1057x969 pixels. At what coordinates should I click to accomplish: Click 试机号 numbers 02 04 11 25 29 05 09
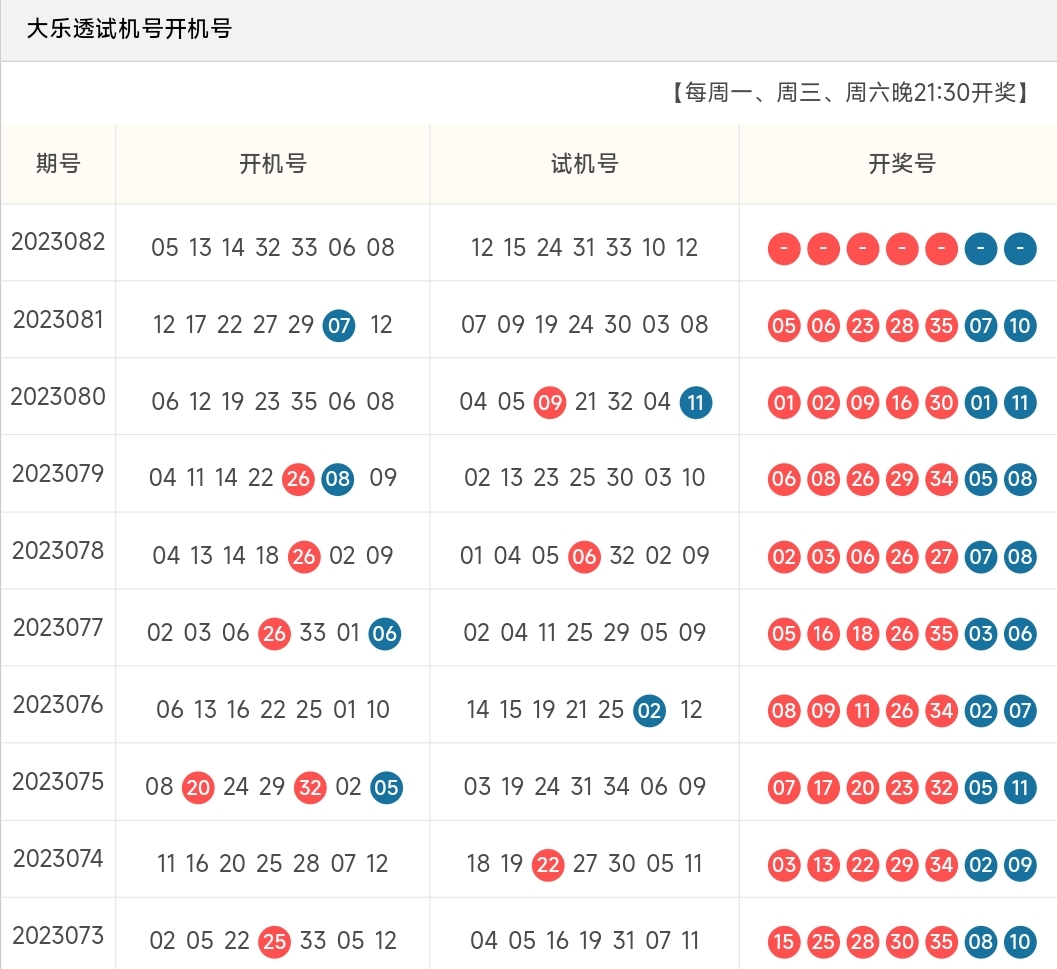pos(584,633)
